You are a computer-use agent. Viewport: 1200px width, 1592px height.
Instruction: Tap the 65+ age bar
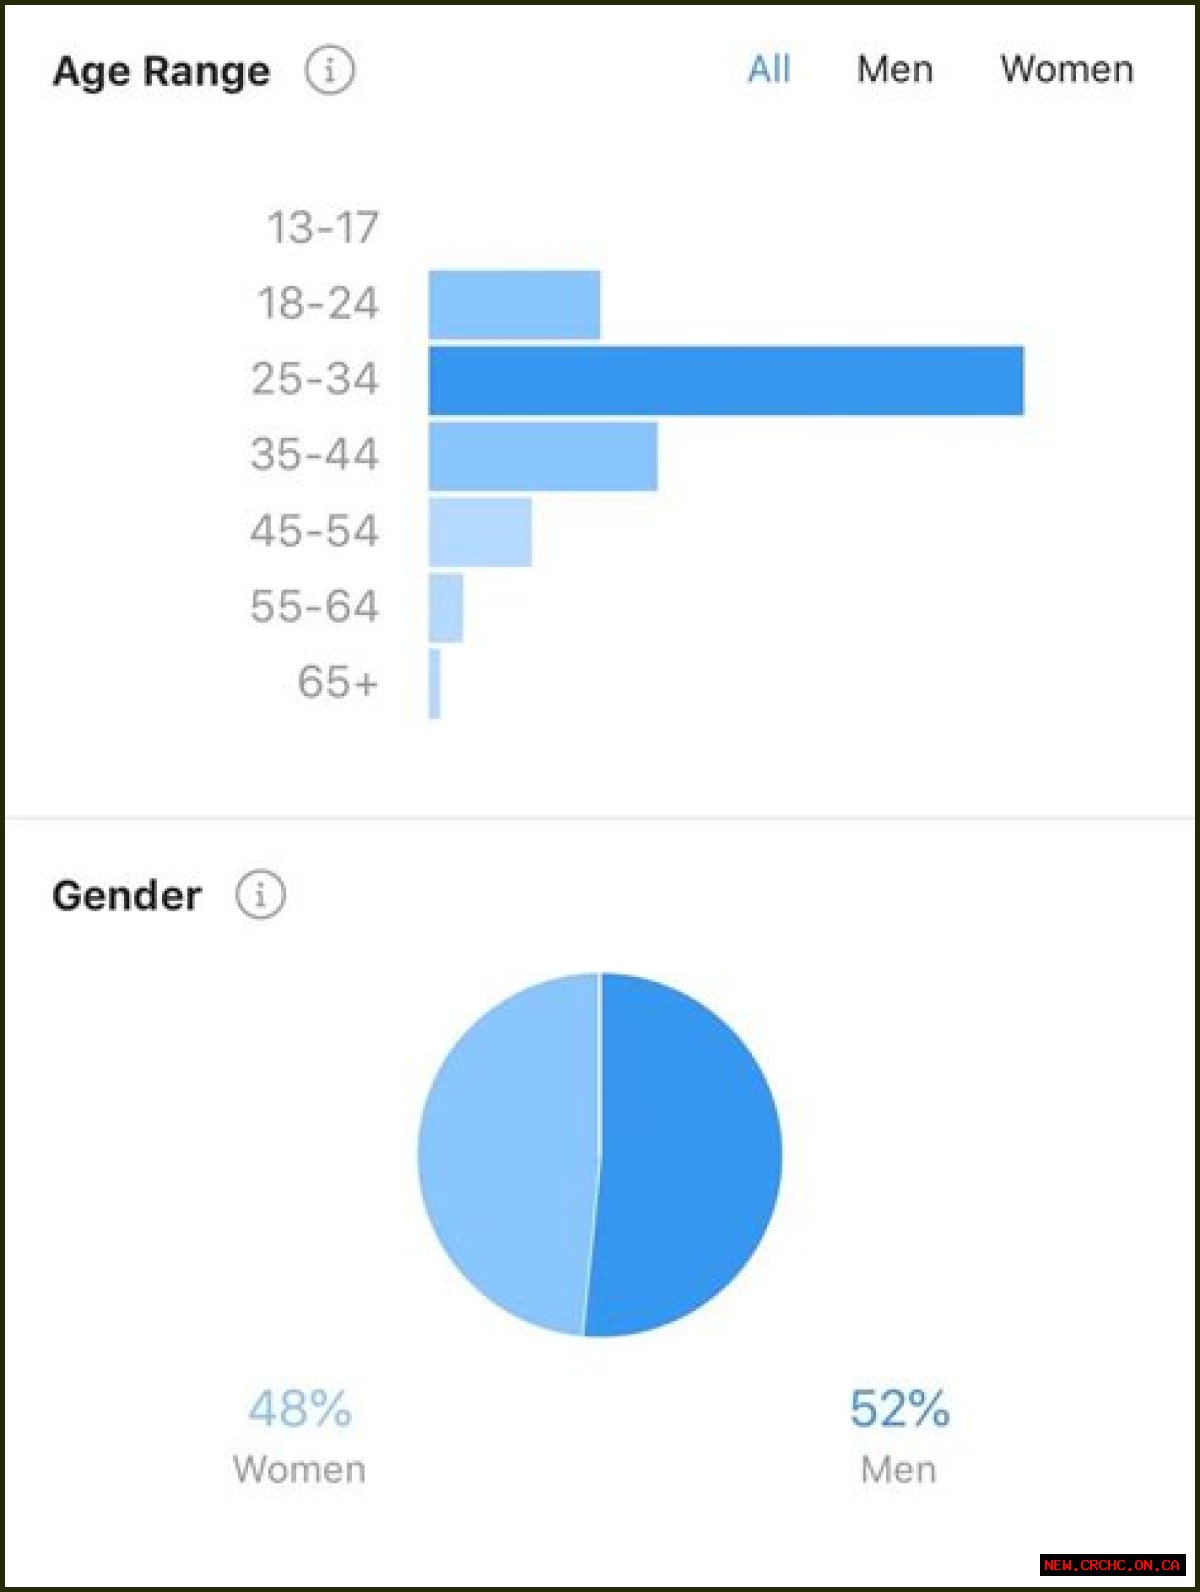point(435,683)
